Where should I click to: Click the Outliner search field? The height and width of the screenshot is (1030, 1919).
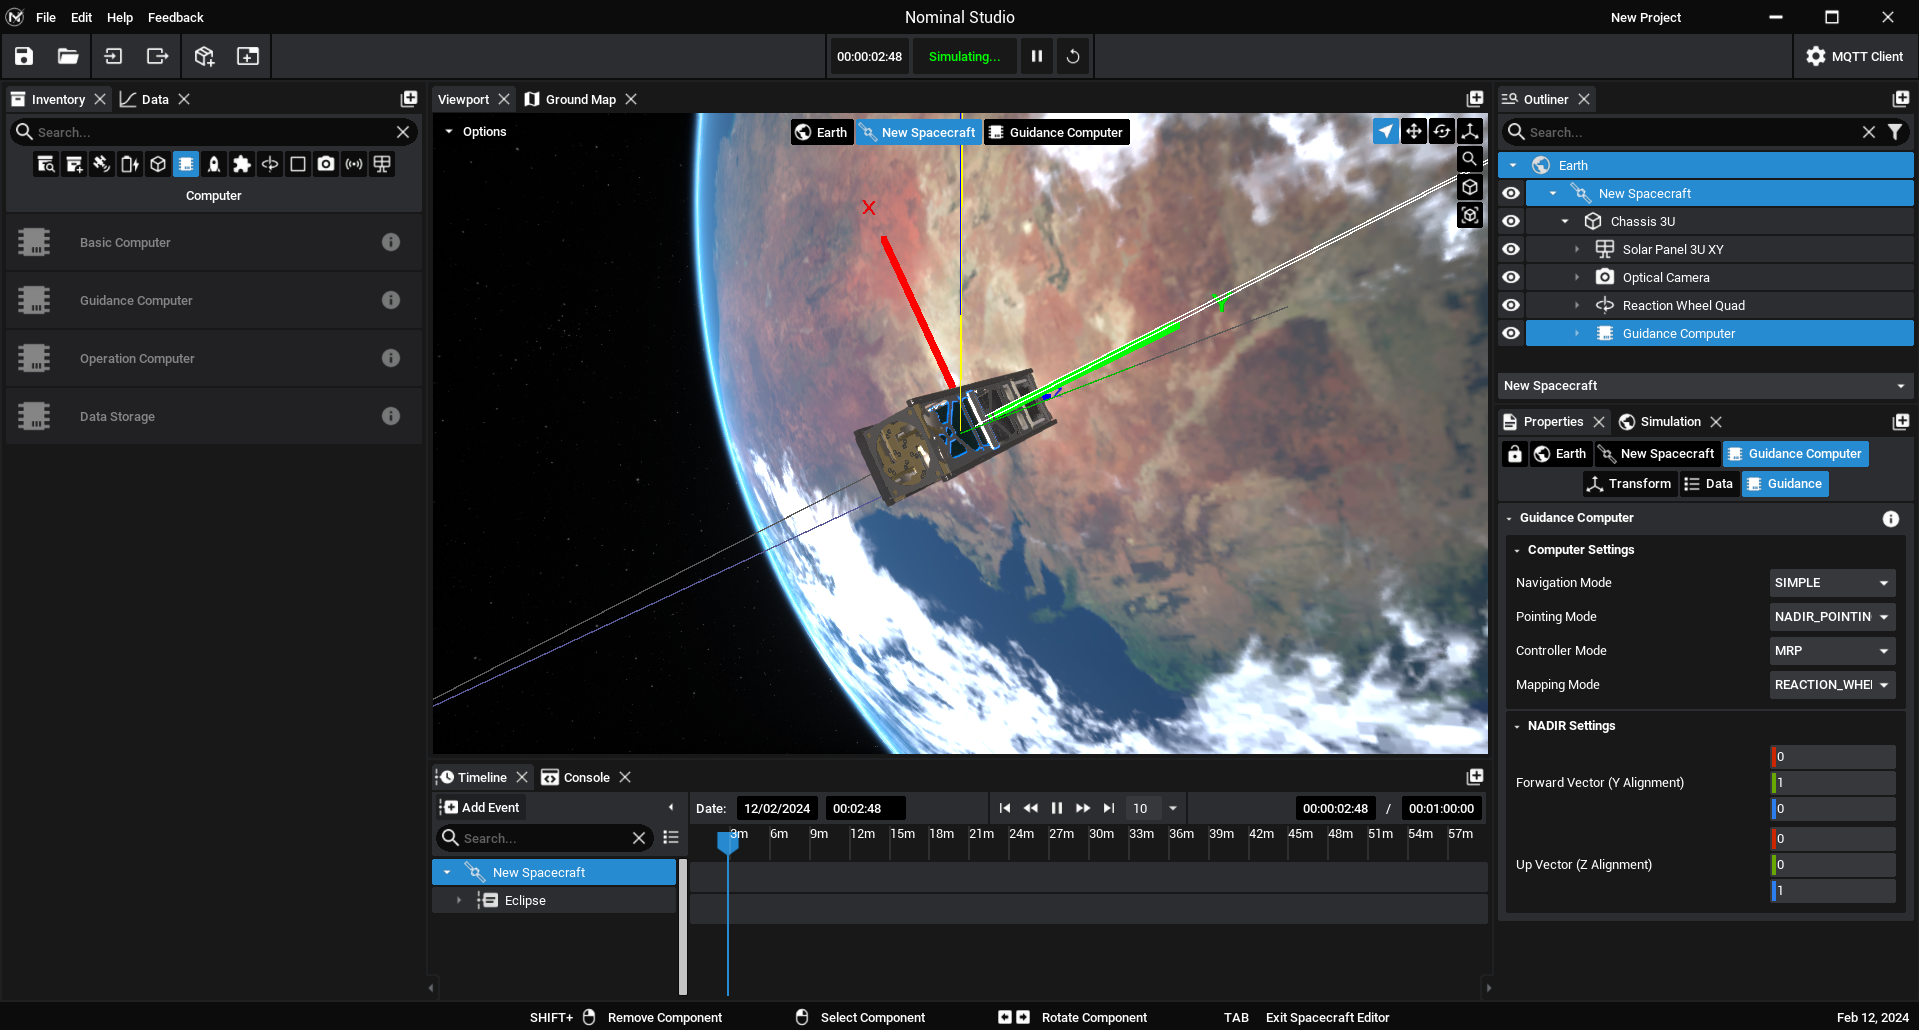coord(1690,132)
